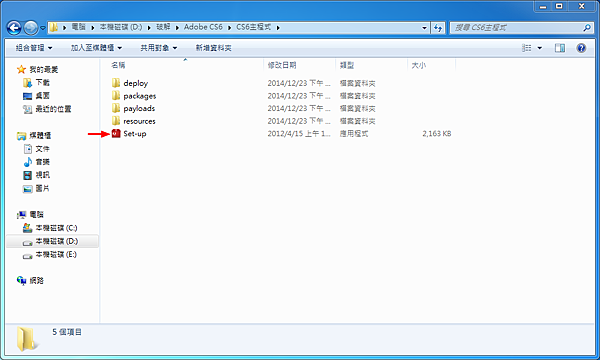Click the blue help question icon
Viewport: 600px width, 360px height.
(581, 48)
